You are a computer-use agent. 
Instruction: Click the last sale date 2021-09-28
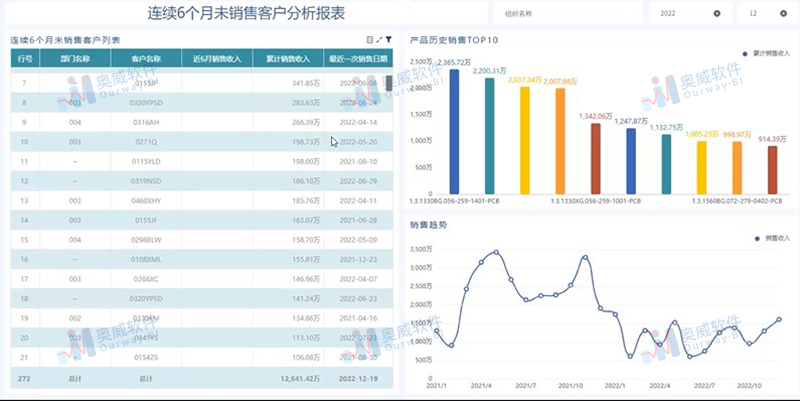[x=358, y=220]
